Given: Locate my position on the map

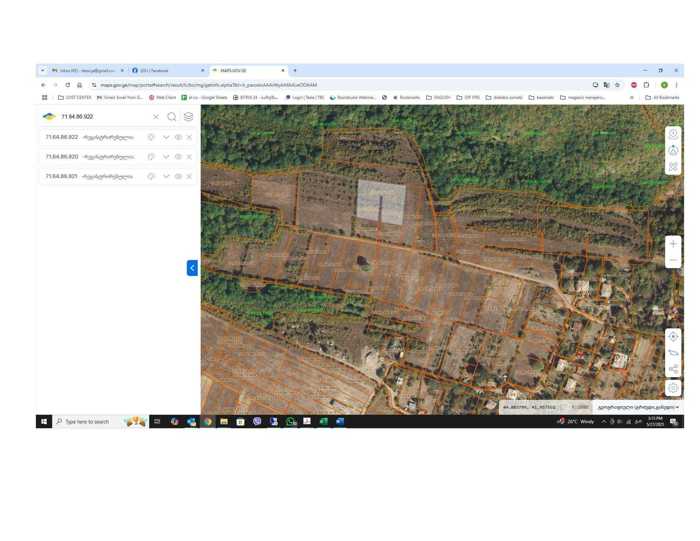Looking at the screenshot, I should pos(673,337).
